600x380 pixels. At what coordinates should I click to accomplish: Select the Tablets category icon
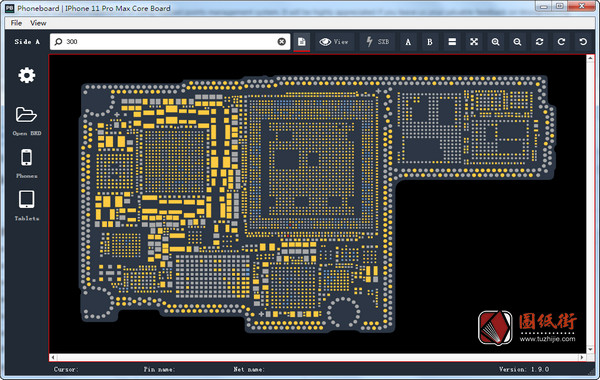[26, 199]
